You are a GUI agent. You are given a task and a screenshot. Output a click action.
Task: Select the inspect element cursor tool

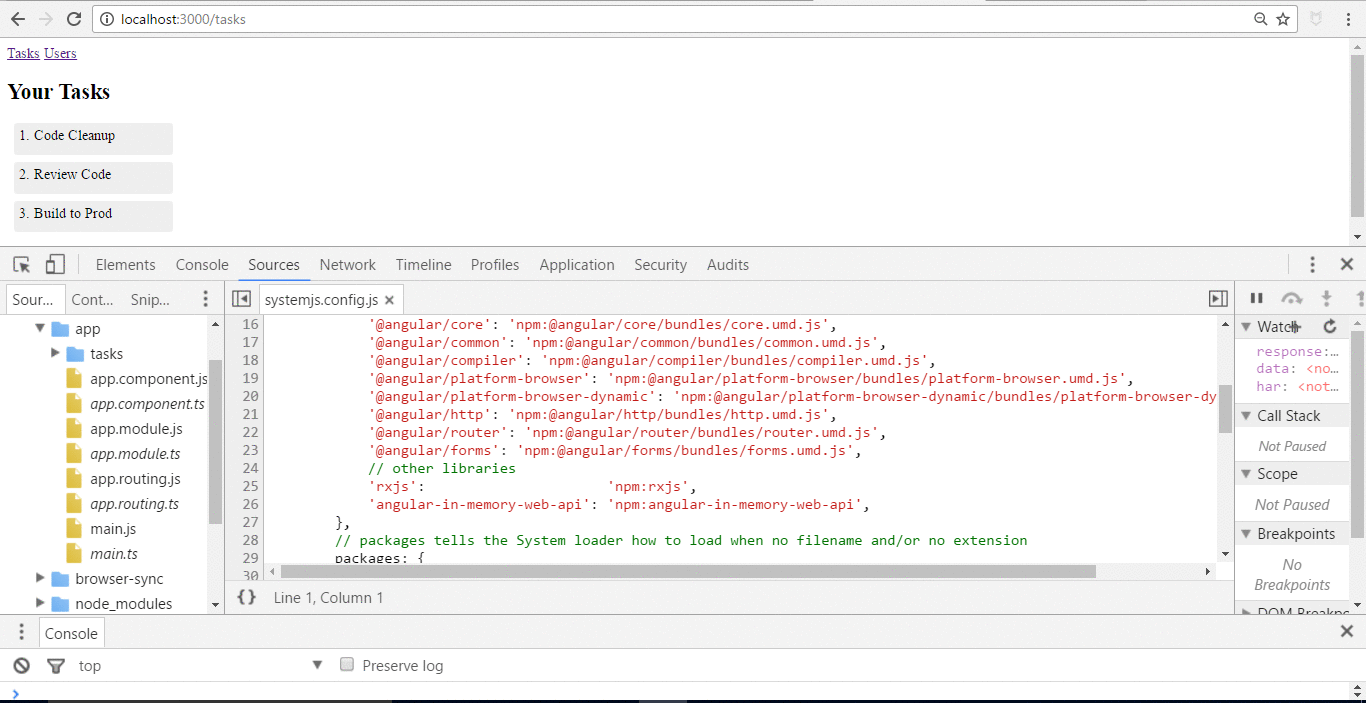coord(21,264)
